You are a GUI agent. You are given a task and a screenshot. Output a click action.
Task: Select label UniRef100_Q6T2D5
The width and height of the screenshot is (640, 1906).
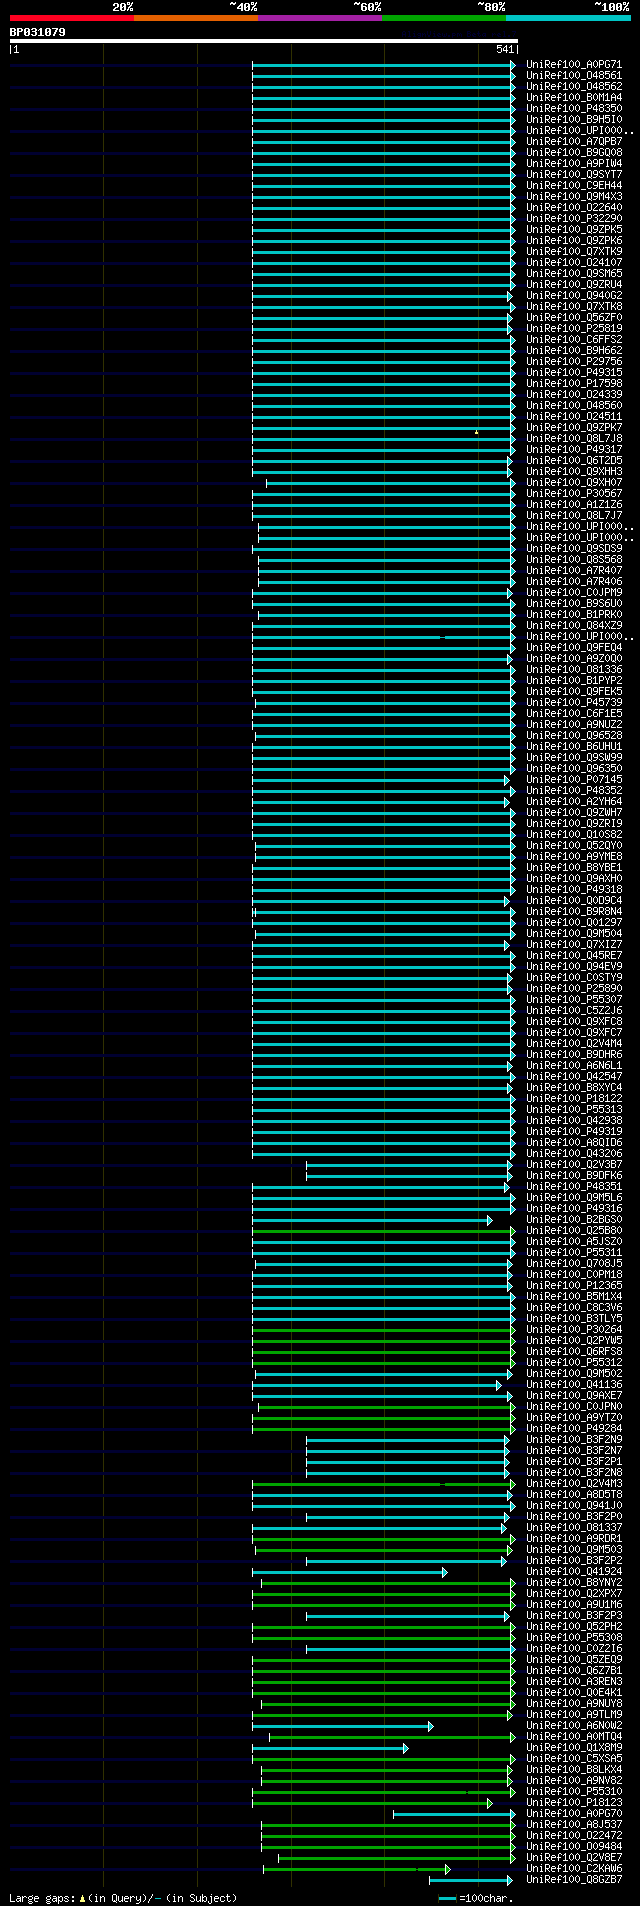pyautogui.click(x=574, y=461)
